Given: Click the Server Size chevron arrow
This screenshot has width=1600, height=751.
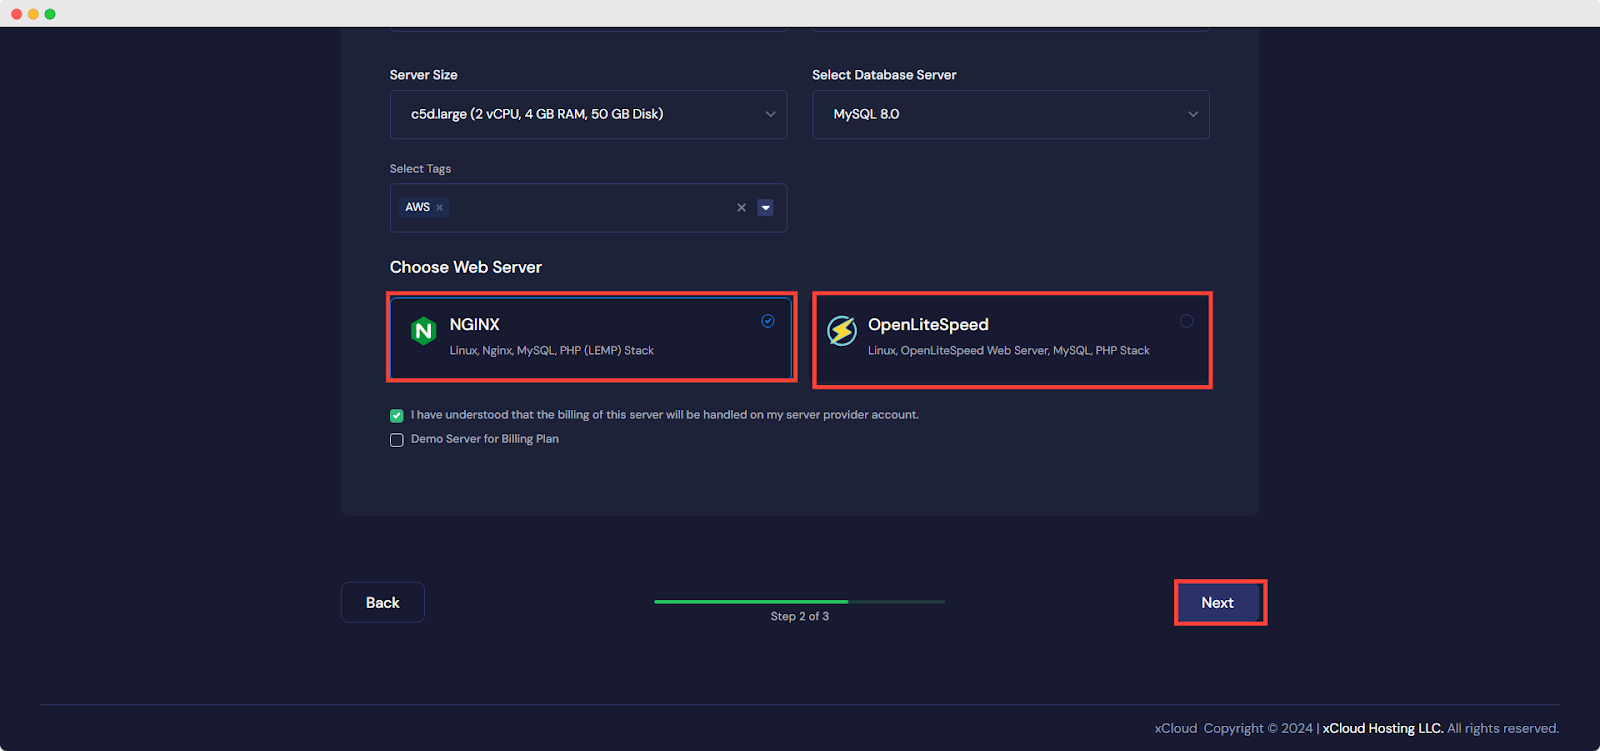Looking at the screenshot, I should [x=770, y=114].
